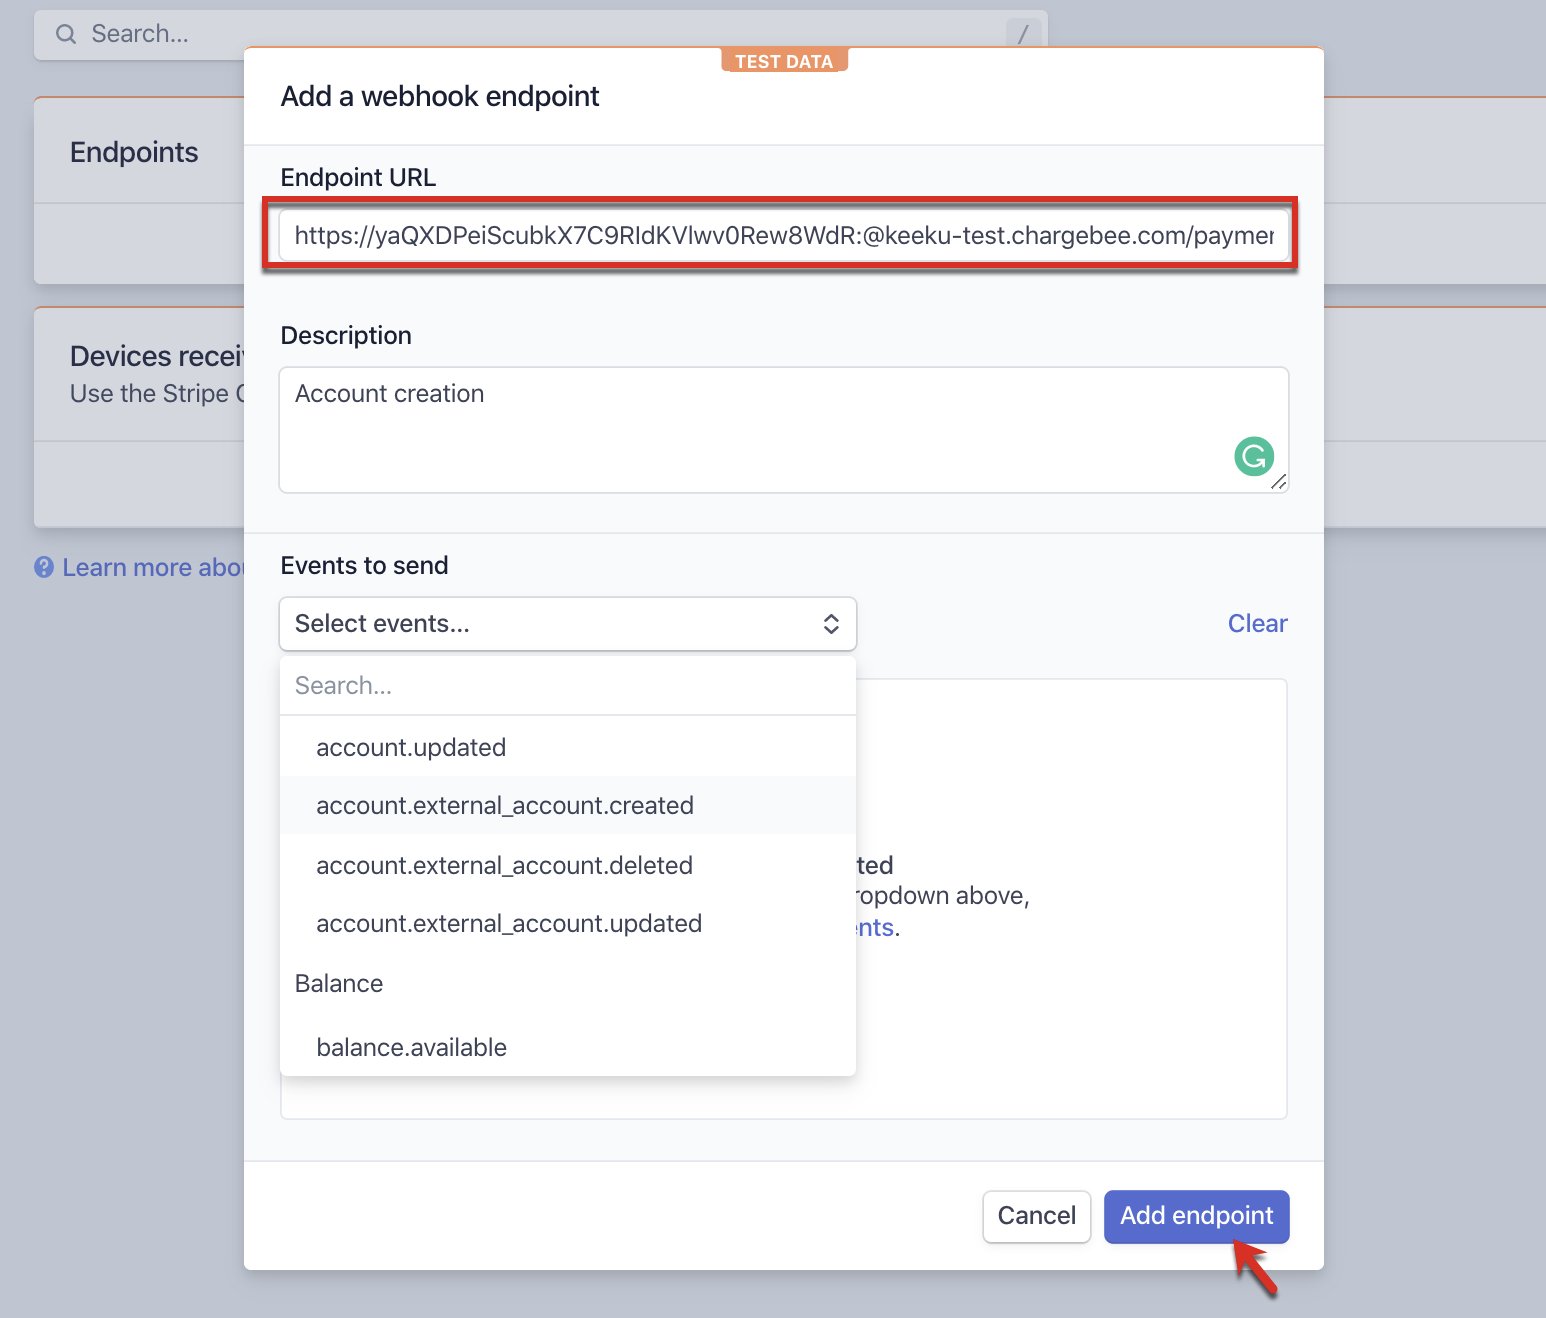Type in the events Search field

pos(567,686)
